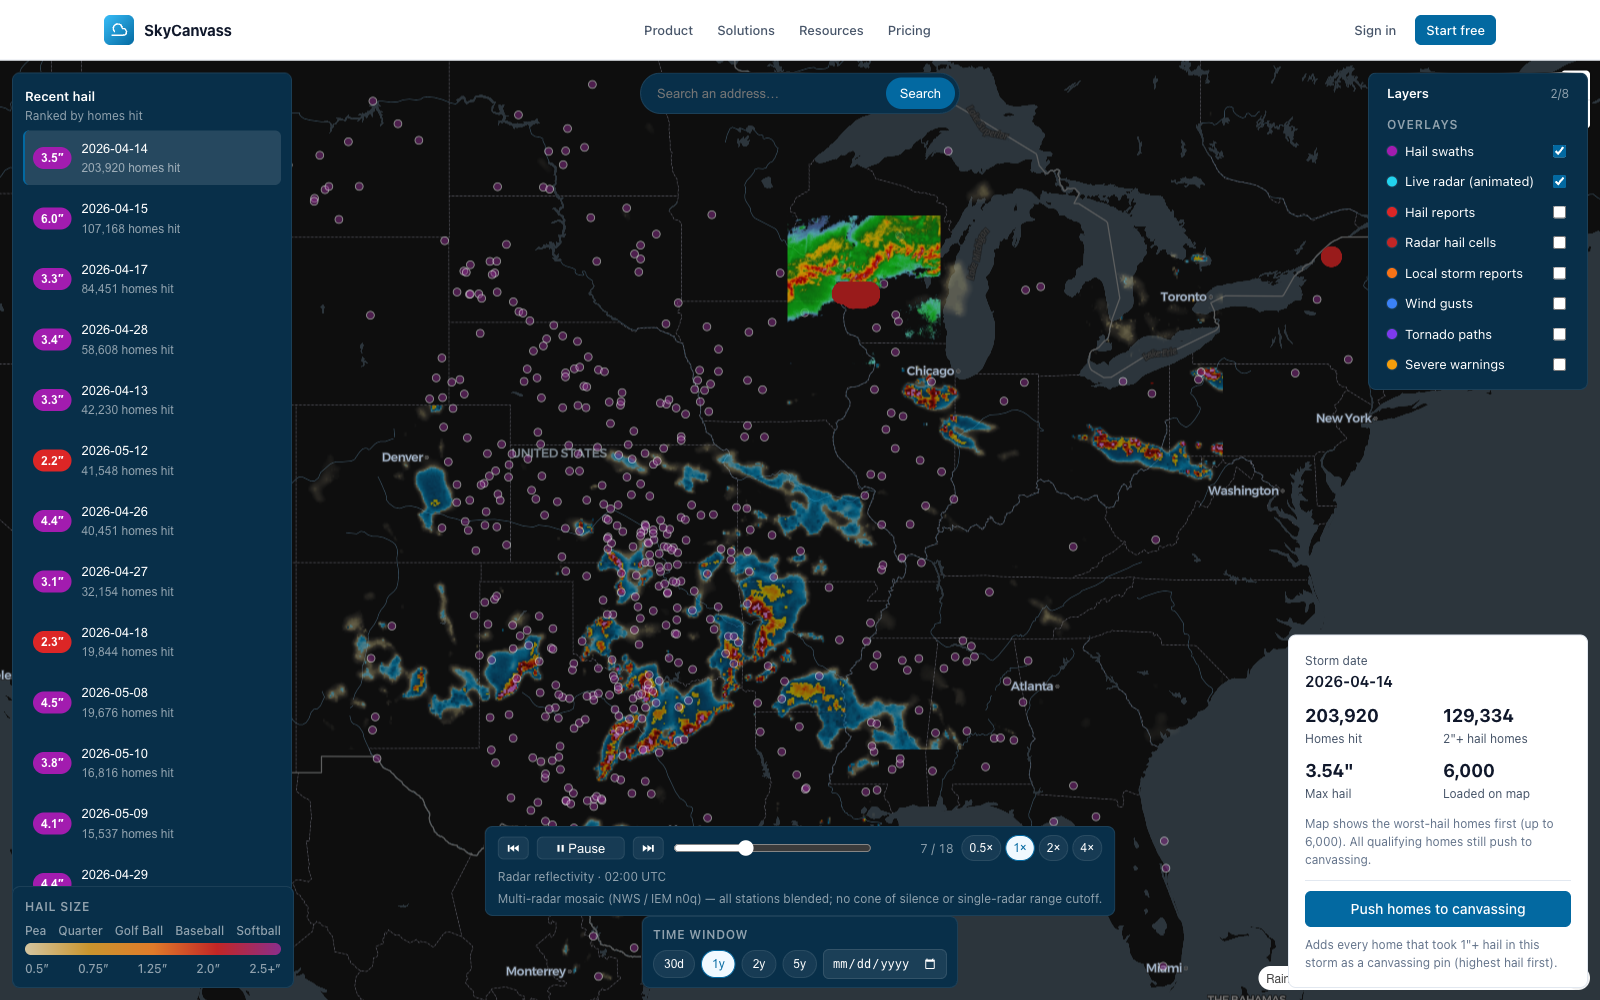Image resolution: width=1600 pixels, height=1000 pixels.
Task: Skip radar animation to first frame
Action: [514, 848]
